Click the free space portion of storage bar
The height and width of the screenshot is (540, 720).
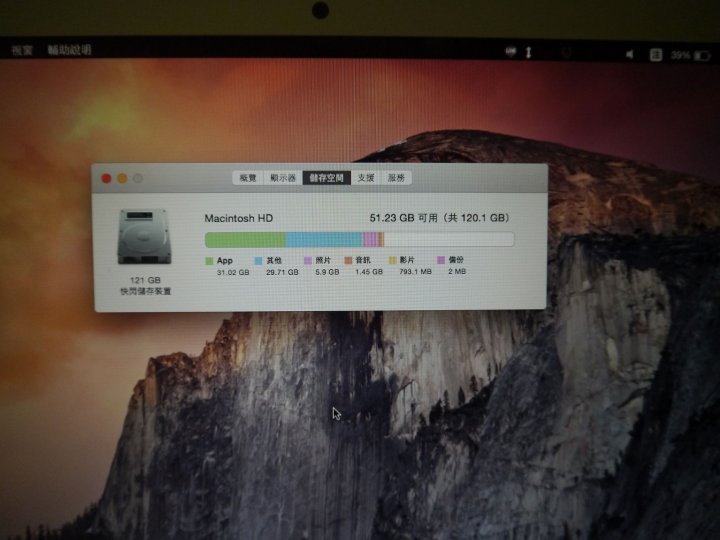(x=449, y=239)
